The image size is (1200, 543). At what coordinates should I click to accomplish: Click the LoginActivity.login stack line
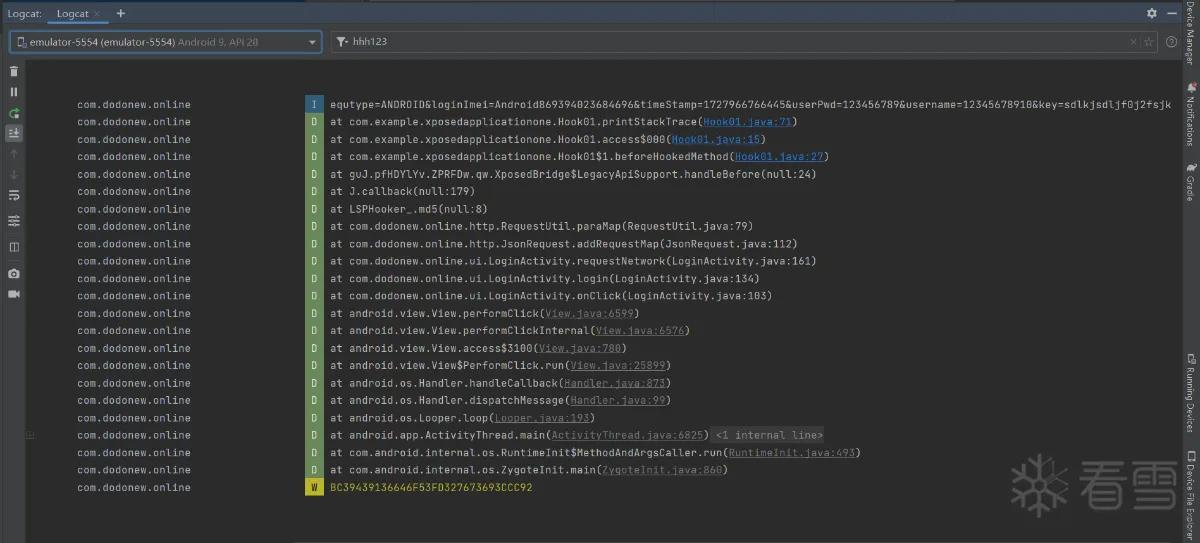(x=545, y=278)
